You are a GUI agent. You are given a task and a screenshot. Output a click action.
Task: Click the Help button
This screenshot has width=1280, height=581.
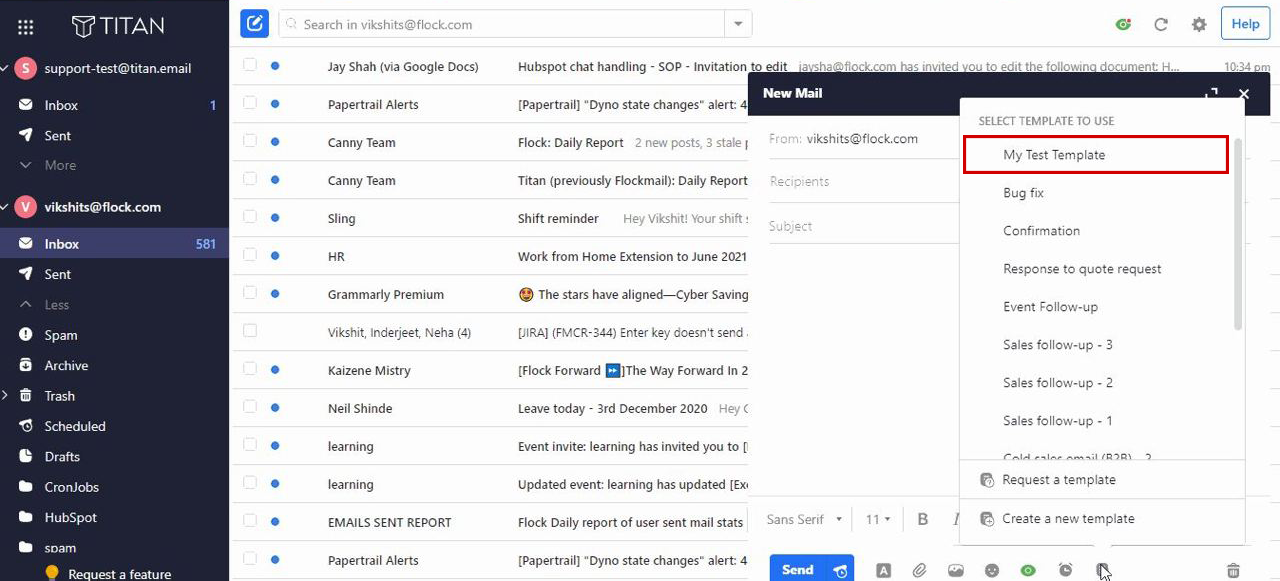click(x=1245, y=24)
